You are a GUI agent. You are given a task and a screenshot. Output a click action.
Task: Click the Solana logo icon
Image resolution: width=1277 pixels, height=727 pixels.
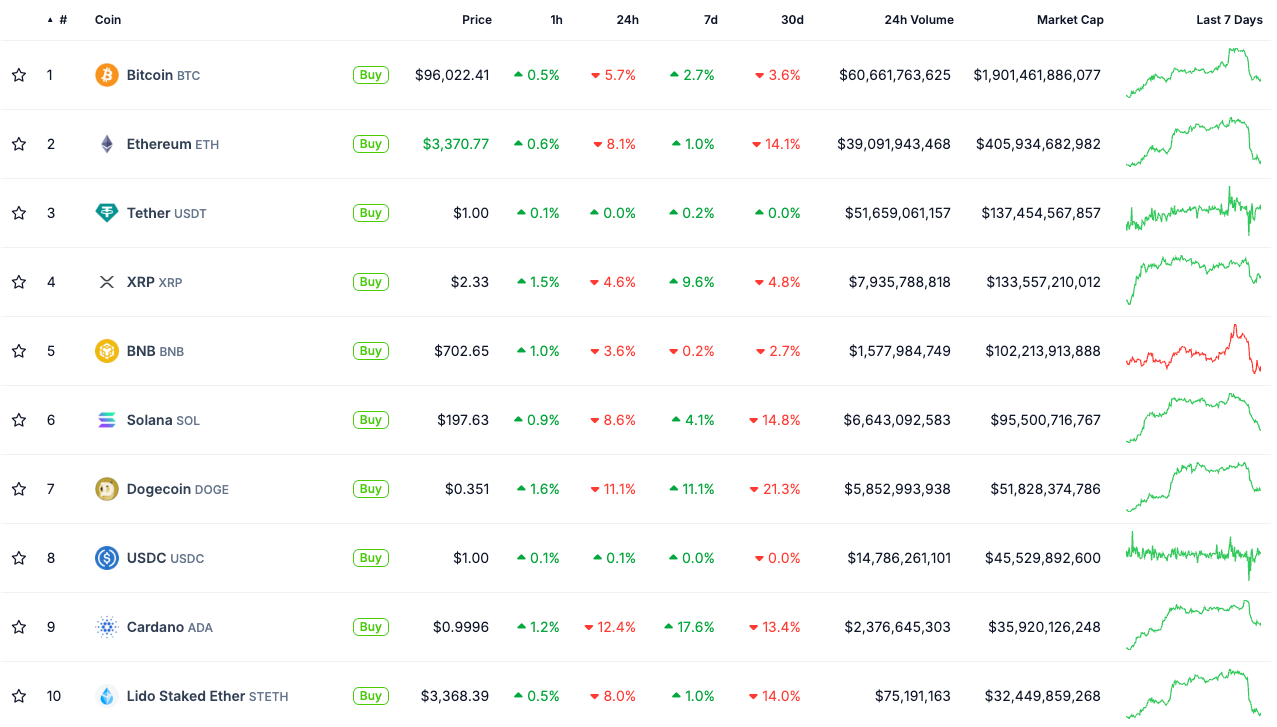107,420
